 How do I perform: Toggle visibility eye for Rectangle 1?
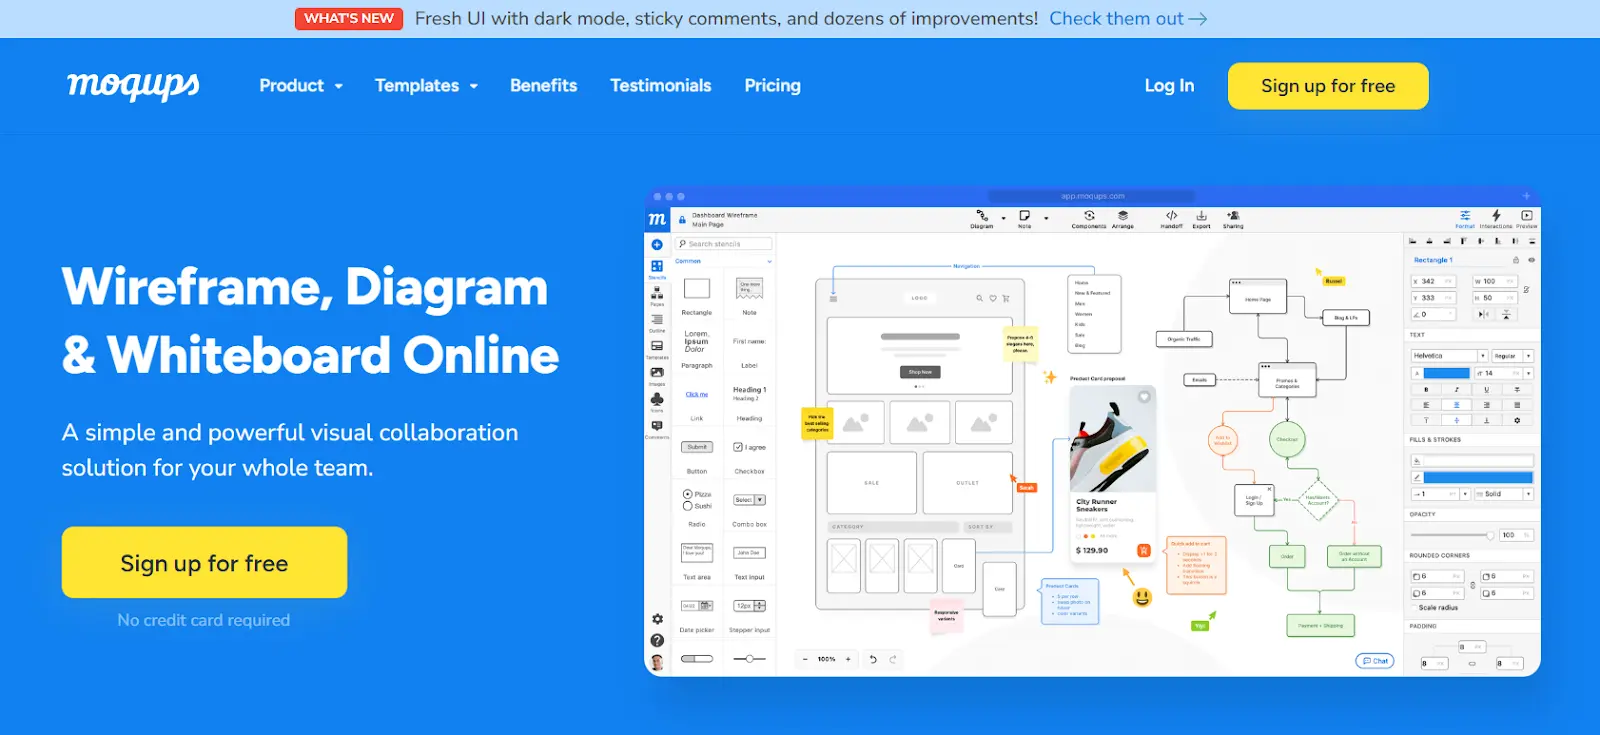(1531, 260)
